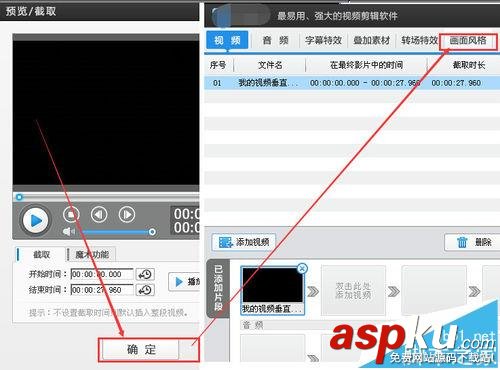Viewport: 500px width, 370px height.
Task: Open the 视频 tab
Action: click(x=227, y=40)
